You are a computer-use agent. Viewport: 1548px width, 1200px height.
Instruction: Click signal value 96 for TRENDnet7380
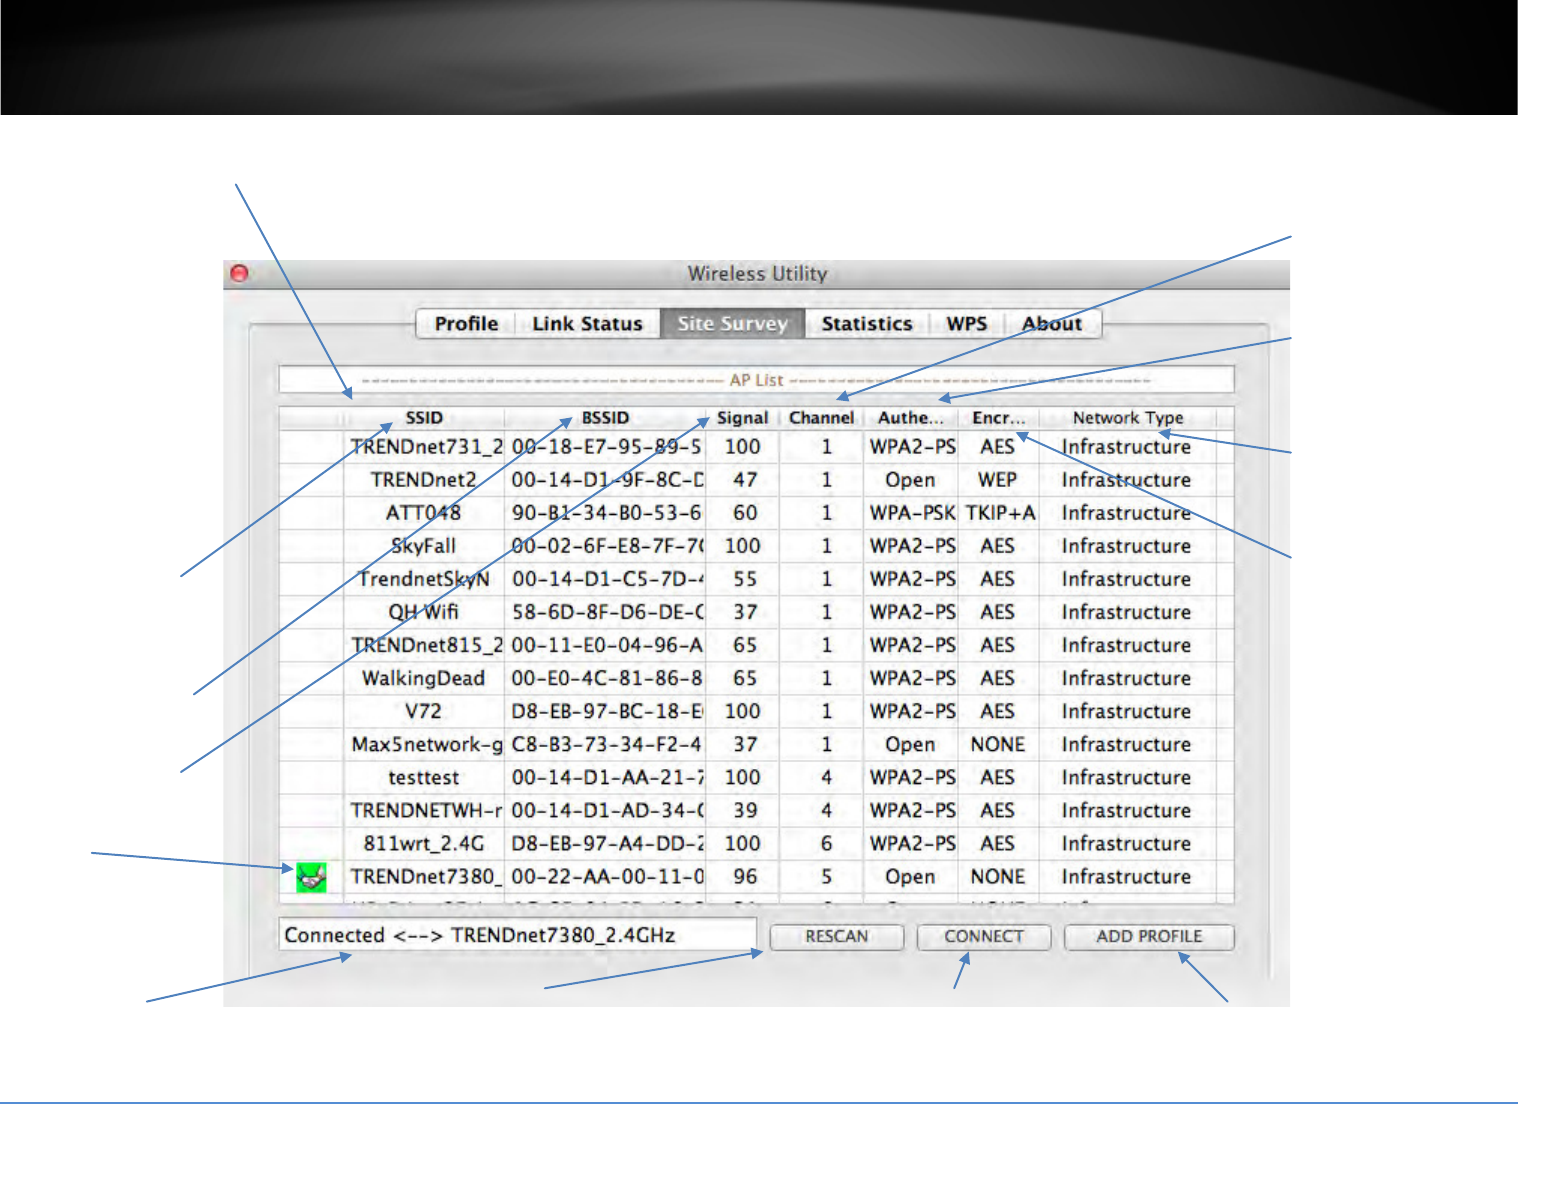[744, 877]
